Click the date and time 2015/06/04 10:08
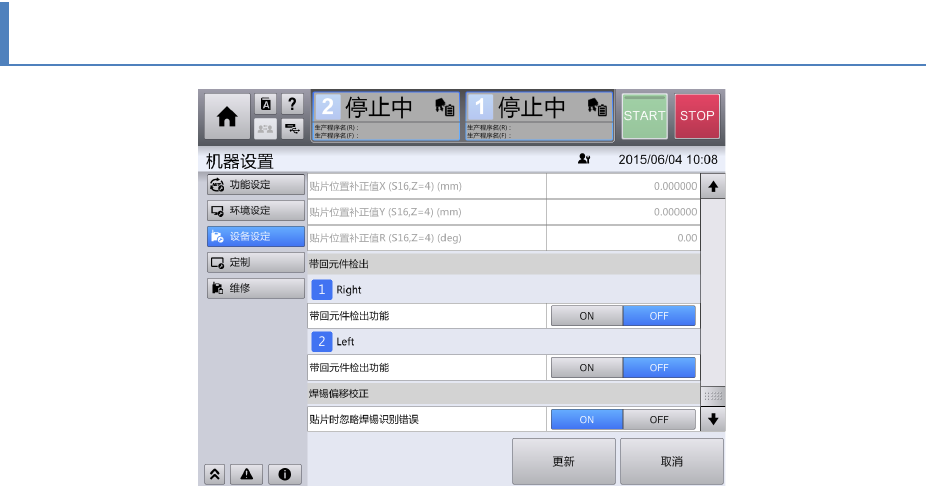The image size is (926, 486). [x=668, y=159]
